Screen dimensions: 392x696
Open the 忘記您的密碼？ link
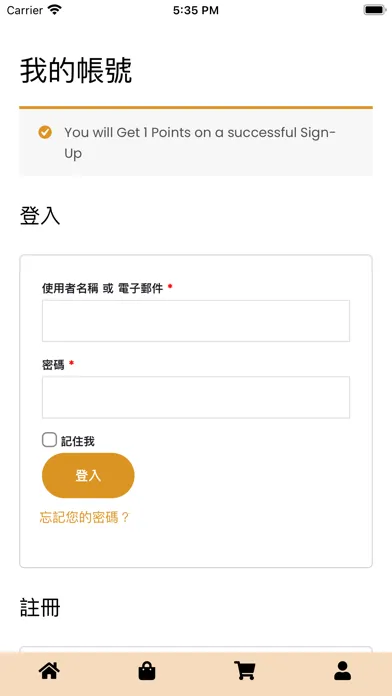[84, 517]
